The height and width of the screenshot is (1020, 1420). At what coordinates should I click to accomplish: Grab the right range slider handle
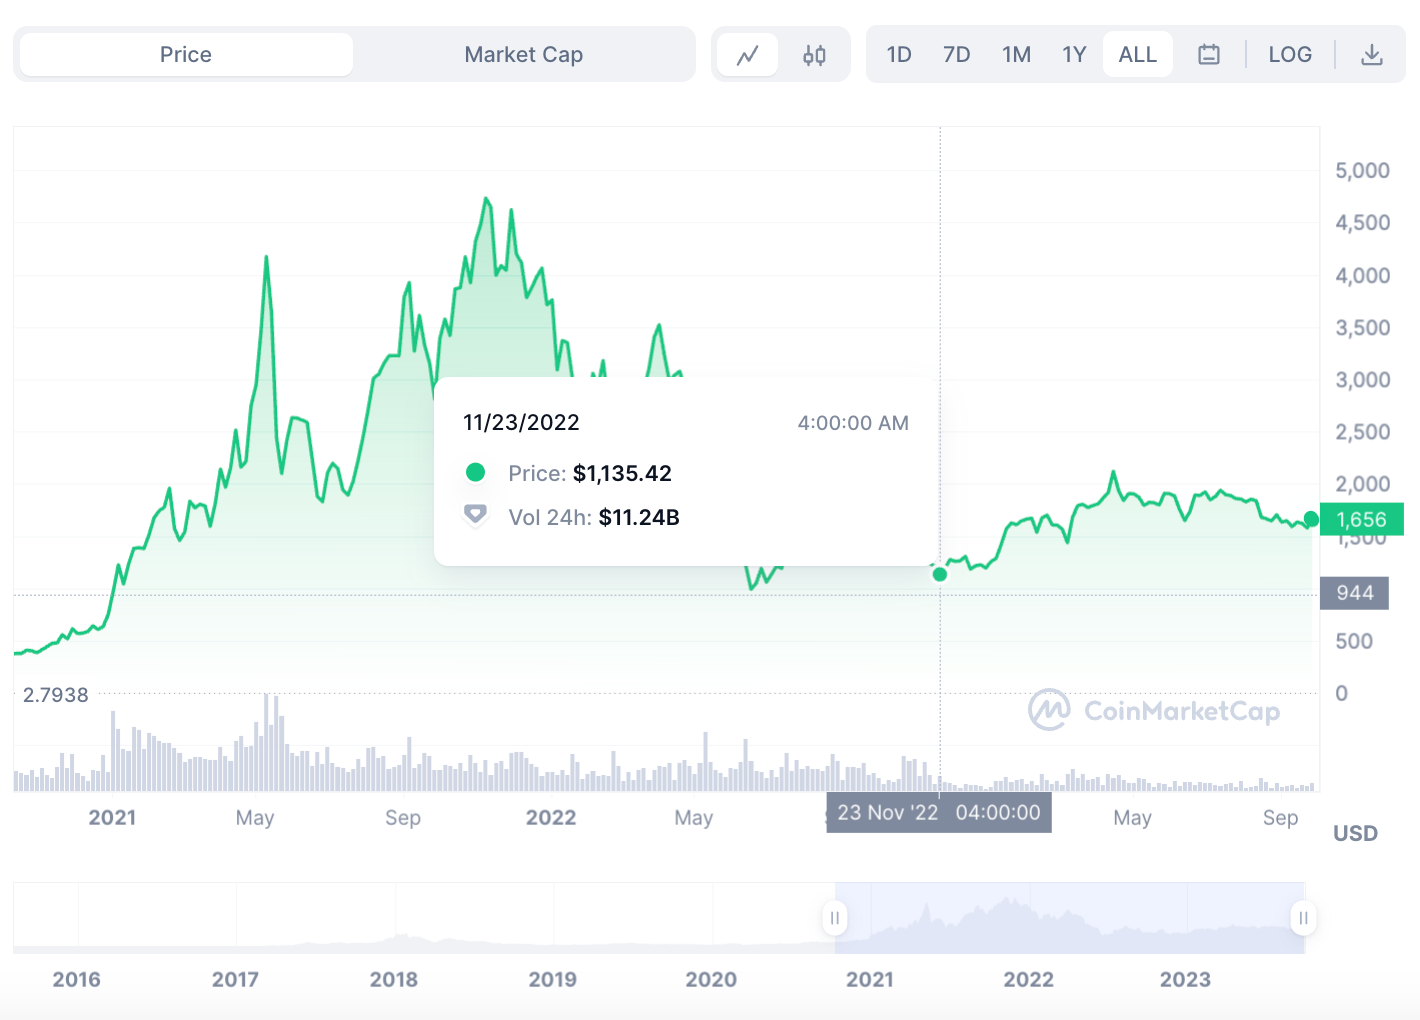(x=1303, y=918)
